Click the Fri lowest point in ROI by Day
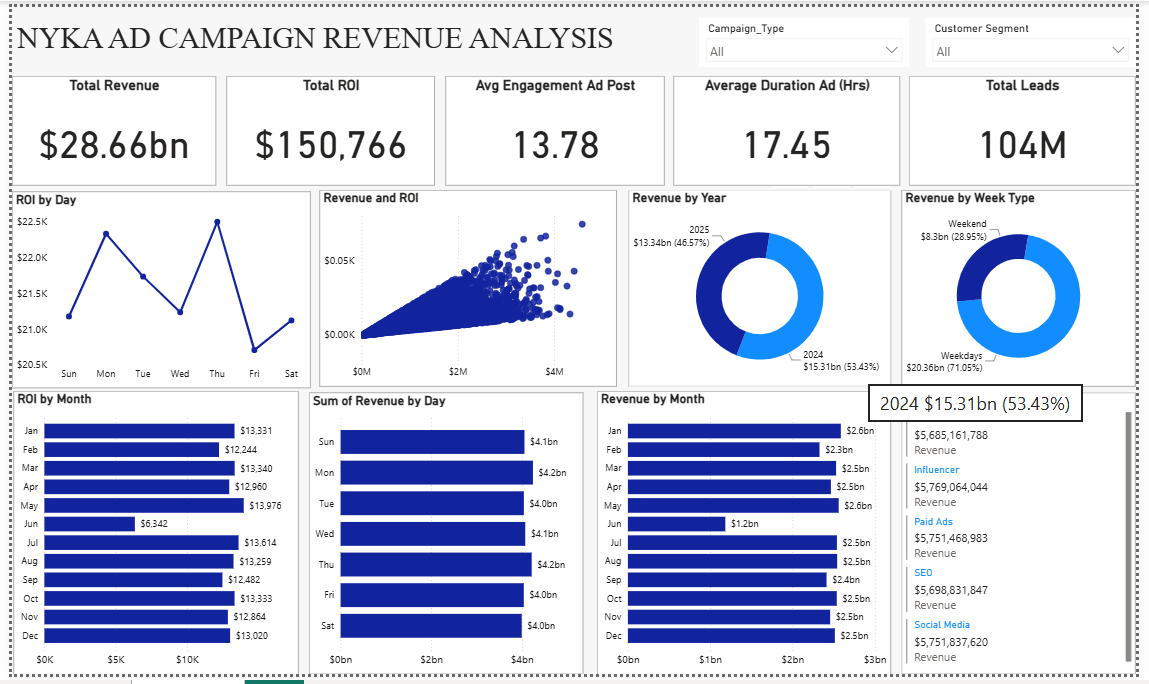 click(x=254, y=350)
